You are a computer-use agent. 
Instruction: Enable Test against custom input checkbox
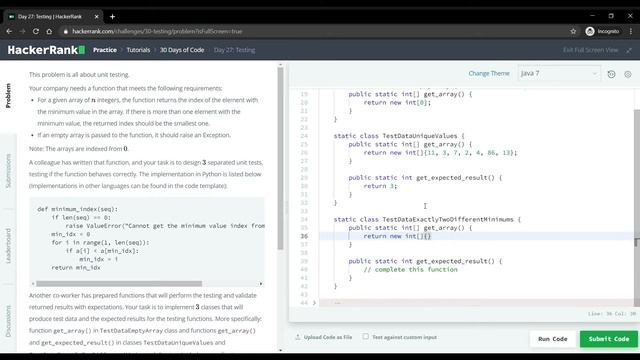(x=366, y=337)
